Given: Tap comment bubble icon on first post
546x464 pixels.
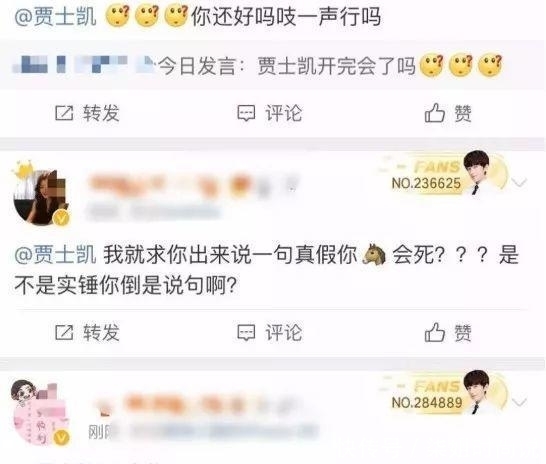Looking at the screenshot, I should tap(246, 113).
